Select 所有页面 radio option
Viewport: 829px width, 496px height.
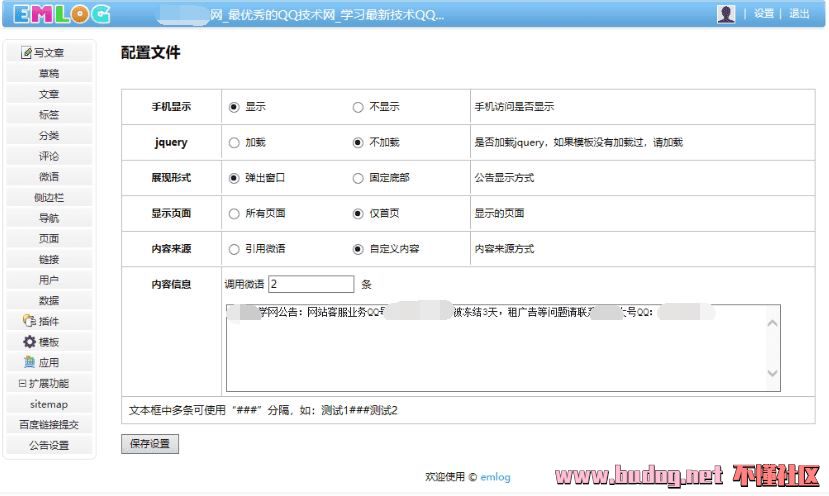(x=234, y=213)
